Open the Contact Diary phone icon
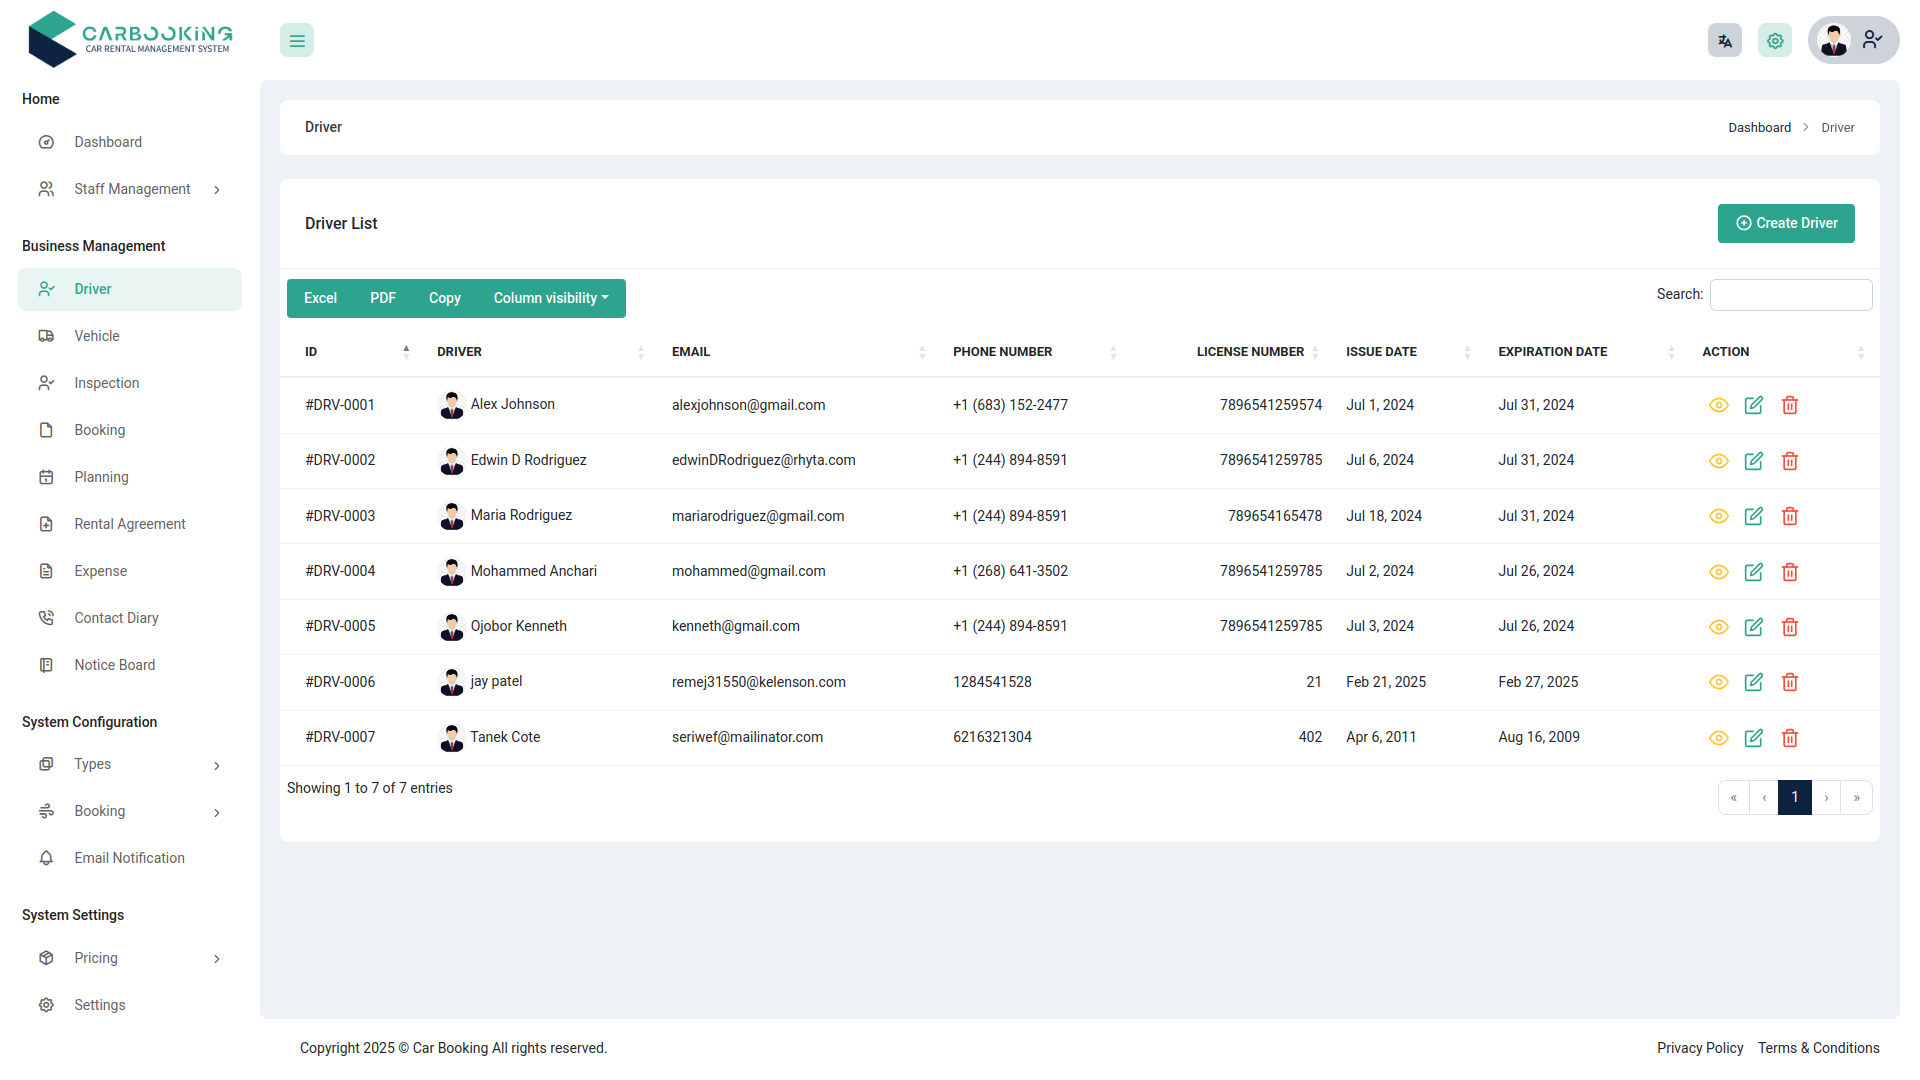The height and width of the screenshot is (1080, 1920). (x=46, y=618)
